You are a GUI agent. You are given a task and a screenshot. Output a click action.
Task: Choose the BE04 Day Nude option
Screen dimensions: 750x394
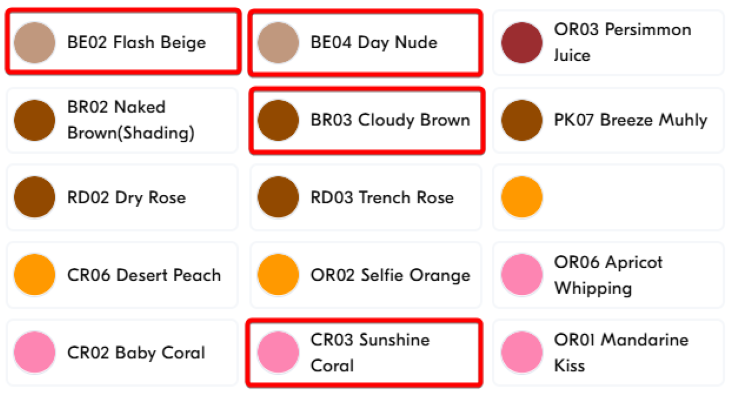pyautogui.click(x=365, y=43)
